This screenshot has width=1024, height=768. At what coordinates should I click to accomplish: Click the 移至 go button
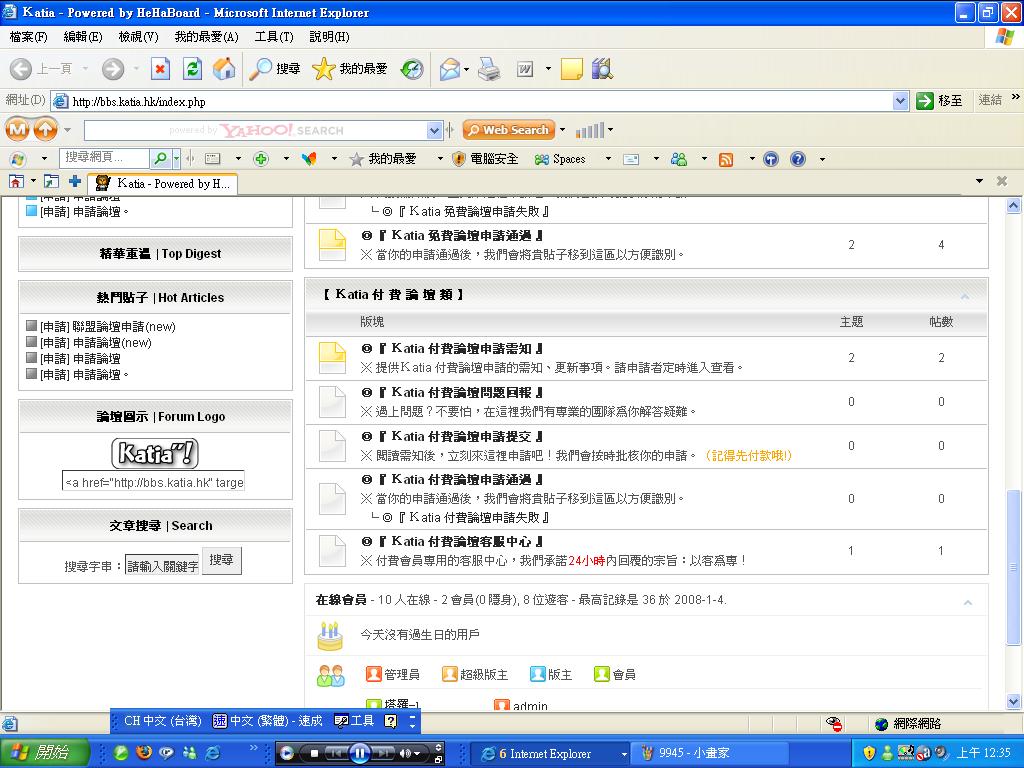pyautogui.click(x=939, y=101)
